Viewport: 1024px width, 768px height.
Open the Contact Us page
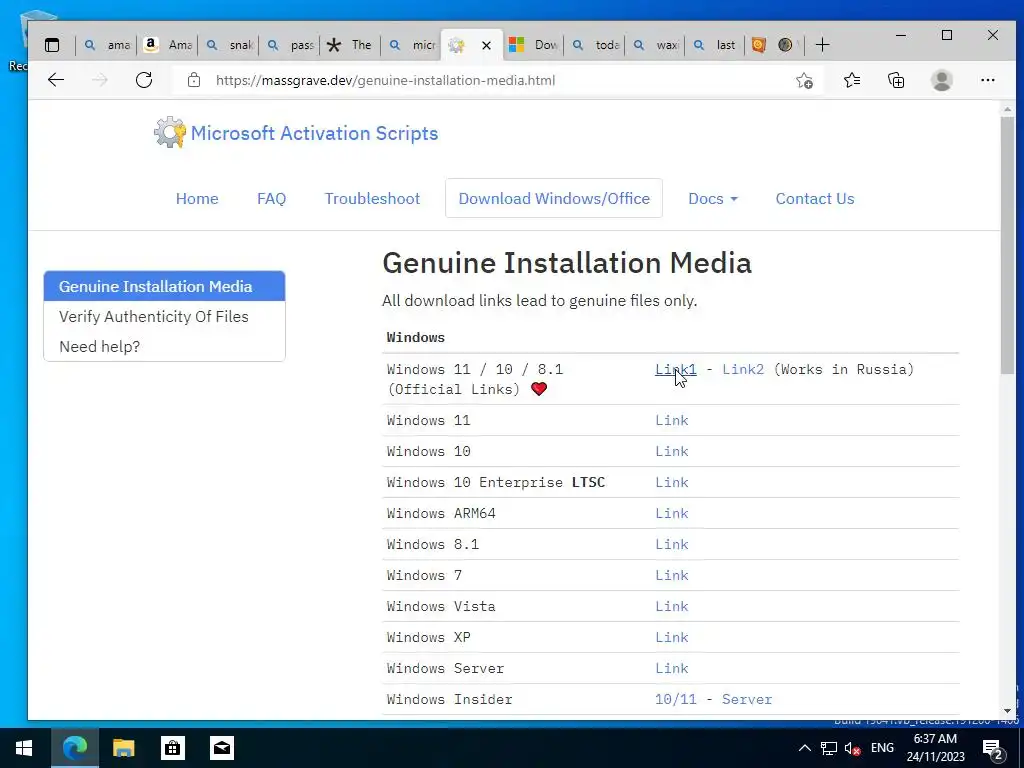pyautogui.click(x=814, y=199)
